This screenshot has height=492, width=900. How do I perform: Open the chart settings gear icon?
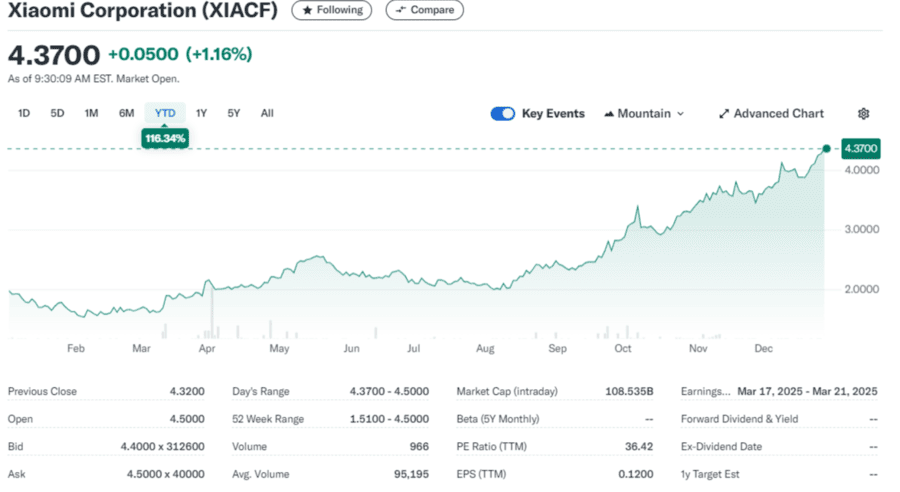pos(863,114)
